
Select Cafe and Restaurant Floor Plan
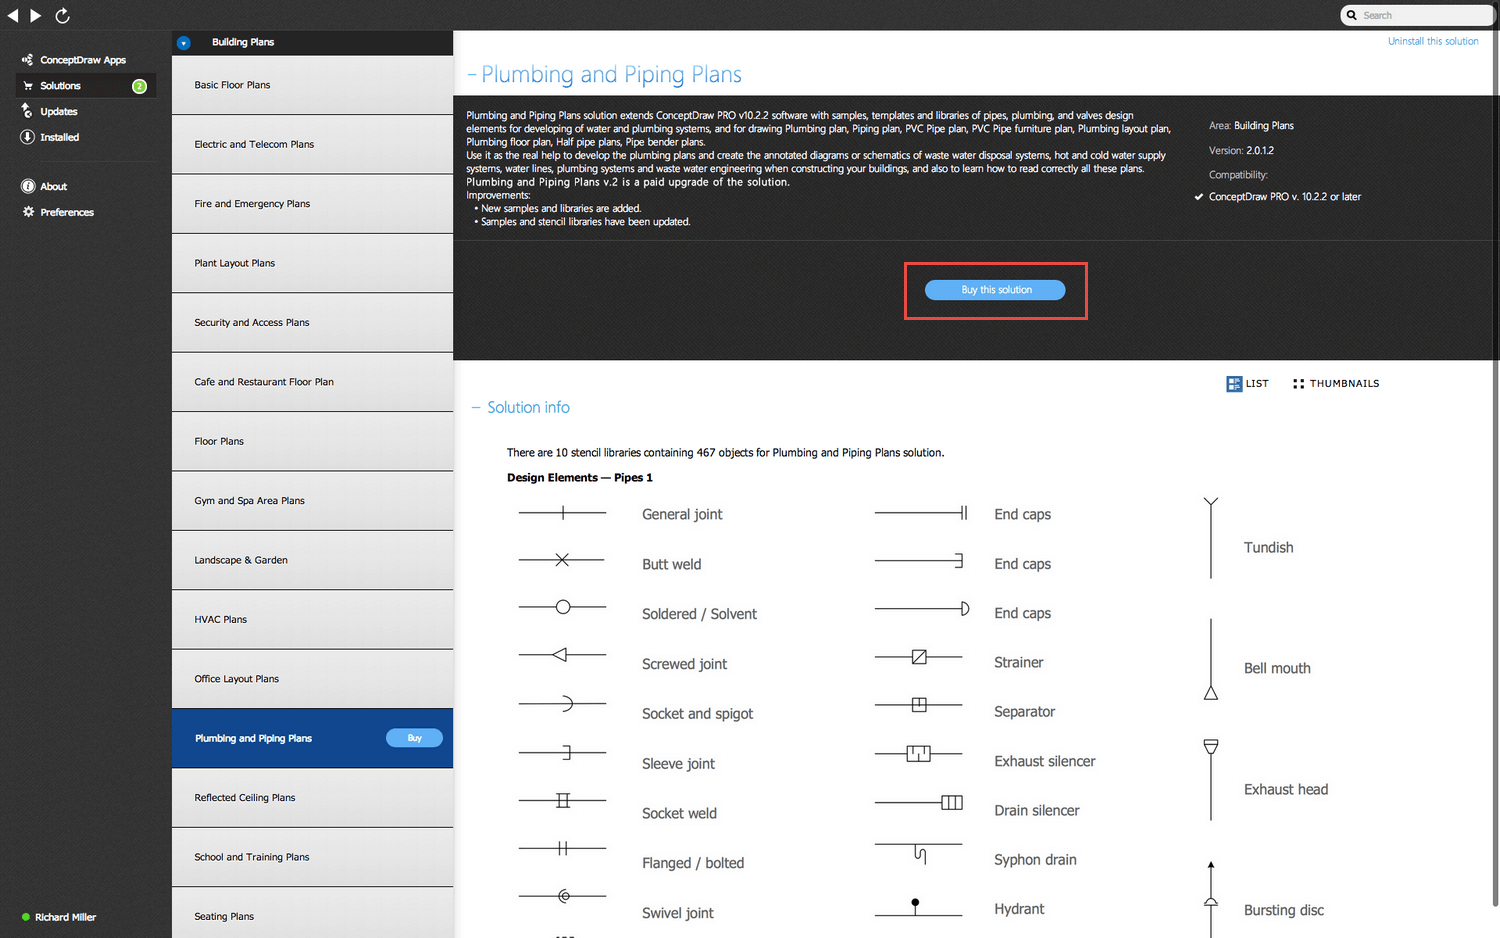click(312, 382)
